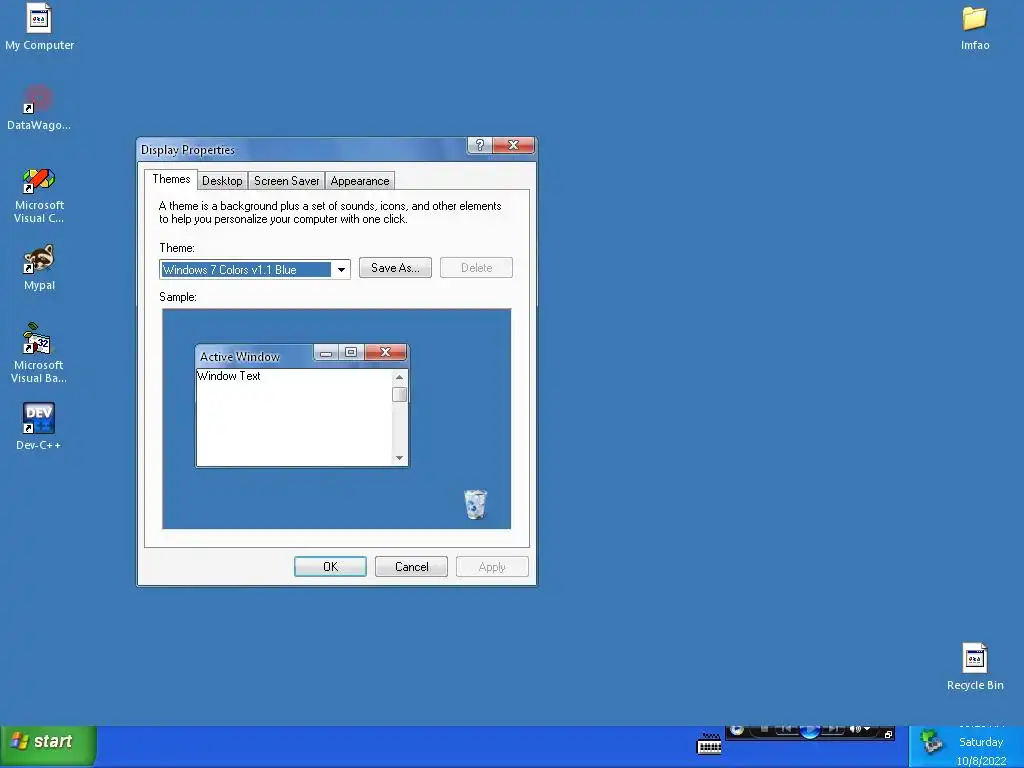Click the sample window close X
This screenshot has height=768, width=1024.
tap(385, 352)
